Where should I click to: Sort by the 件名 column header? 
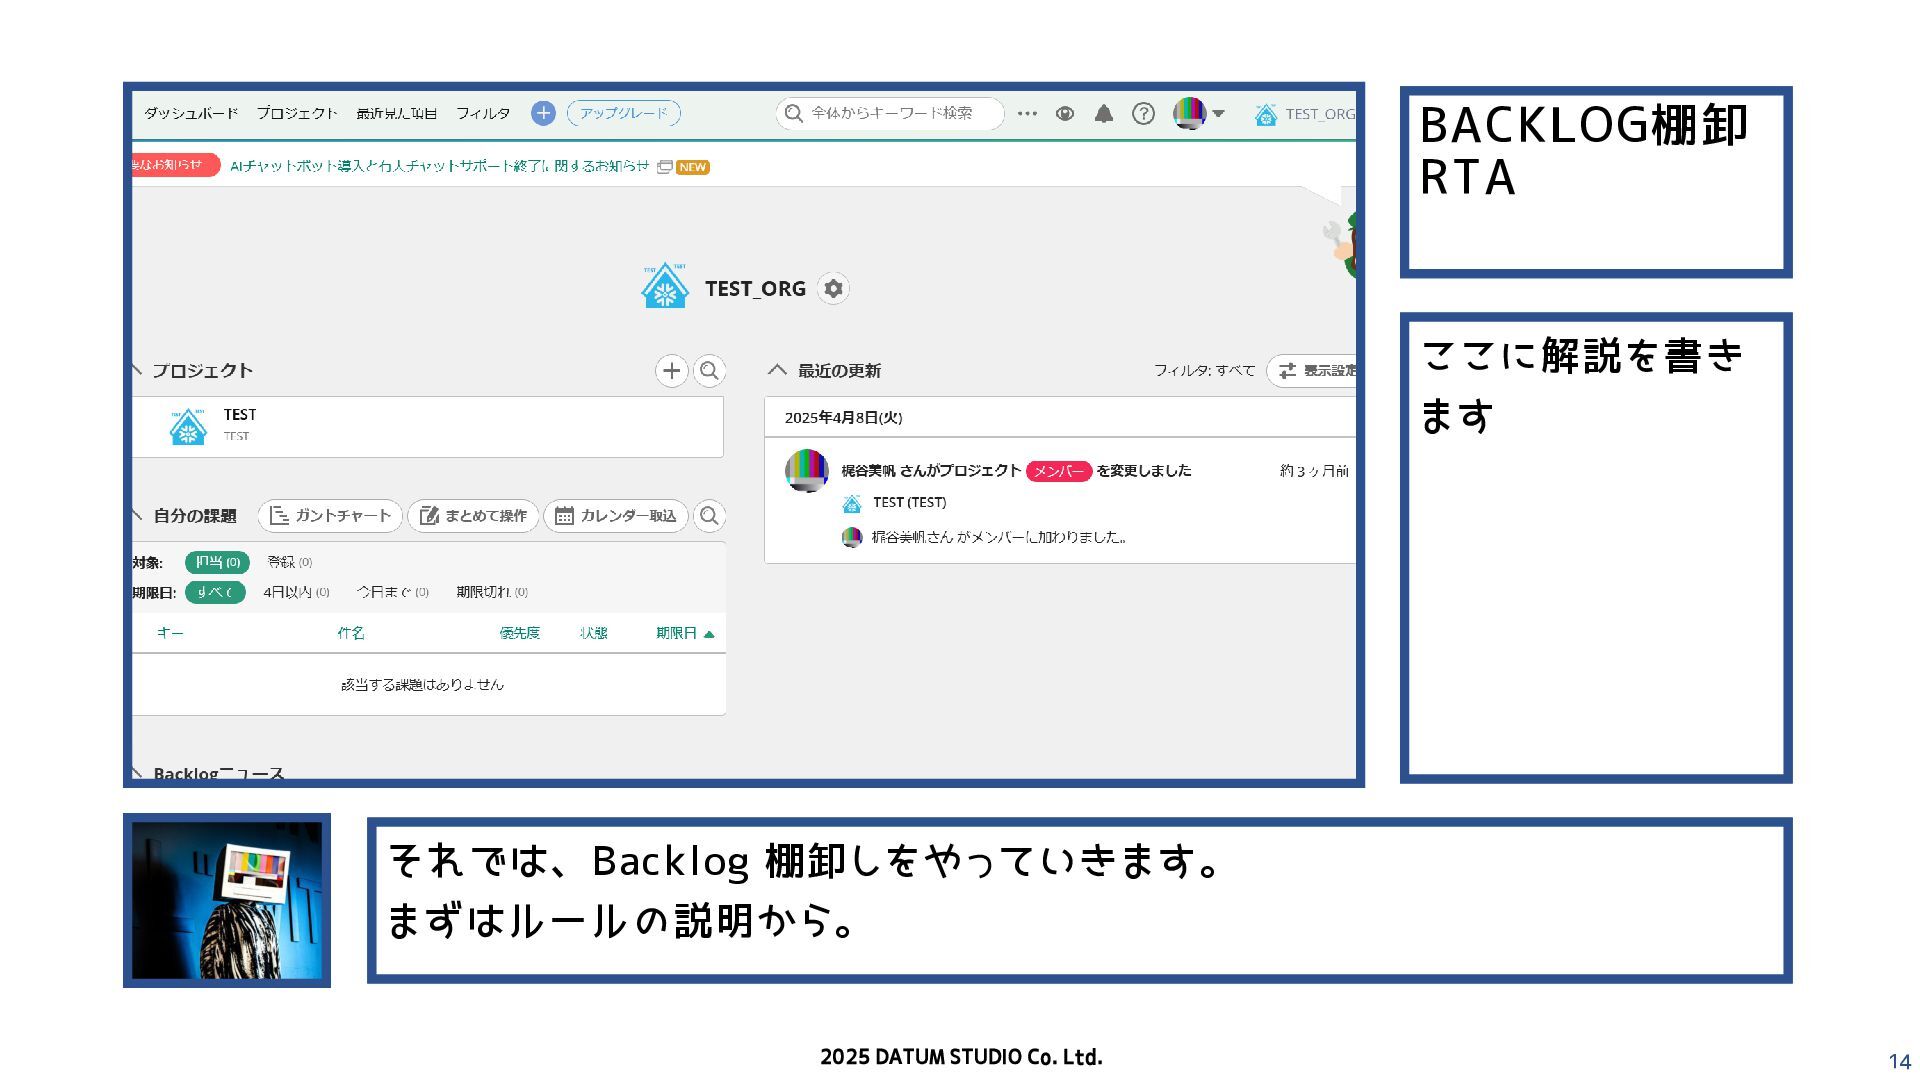[x=351, y=633]
